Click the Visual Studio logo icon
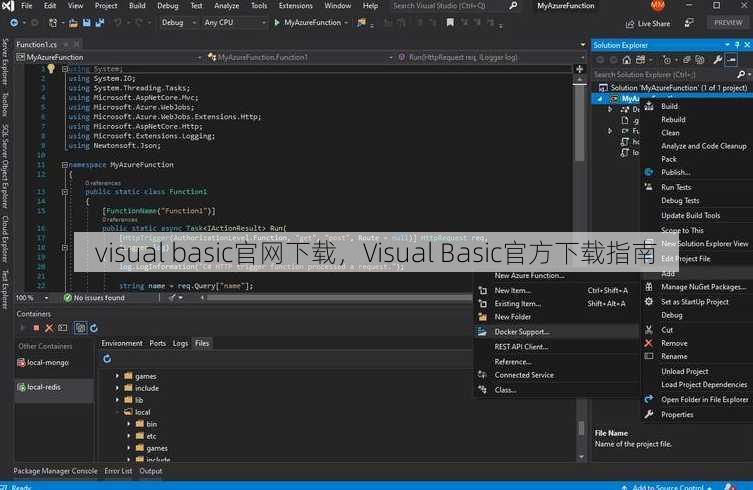 coord(8,6)
